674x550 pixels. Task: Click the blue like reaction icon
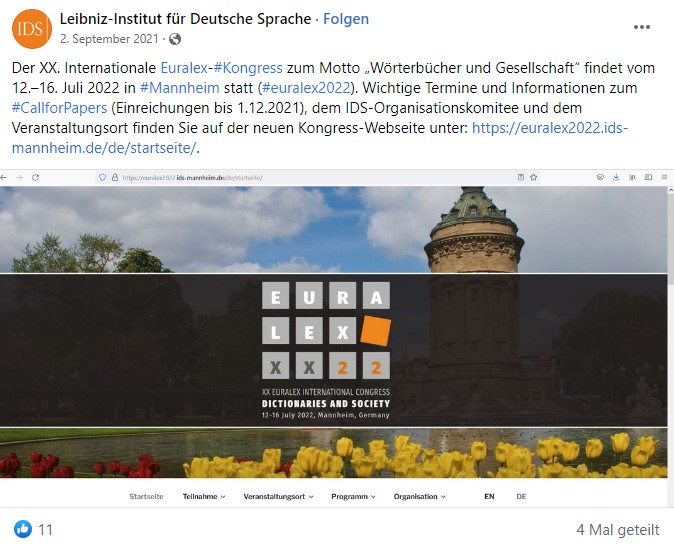point(23,529)
